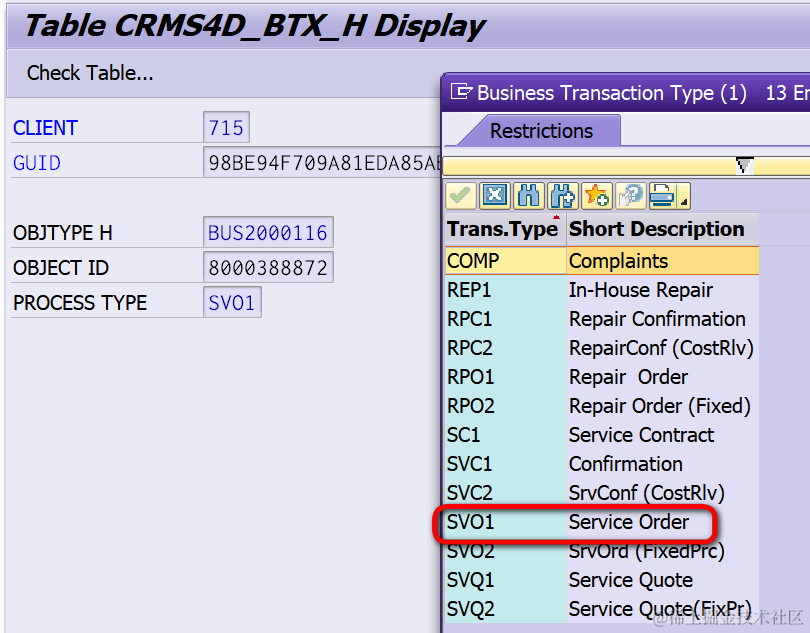Add to personal value list star icon

597,196
